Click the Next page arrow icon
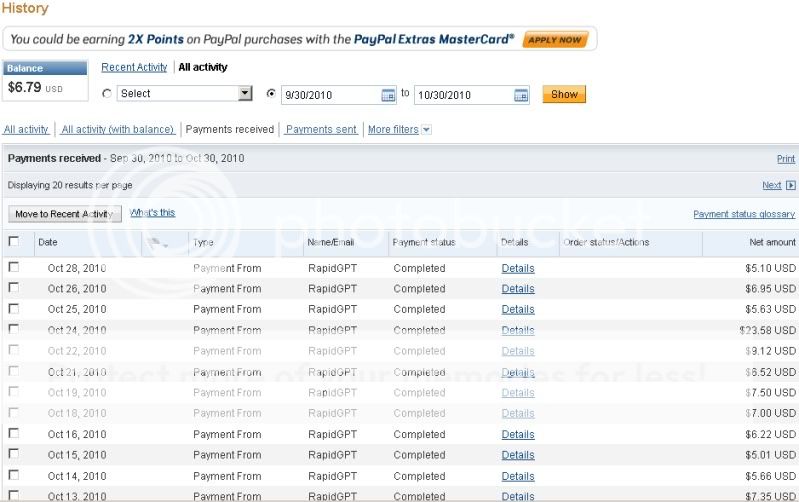This screenshot has height=502, width=799. click(790, 185)
